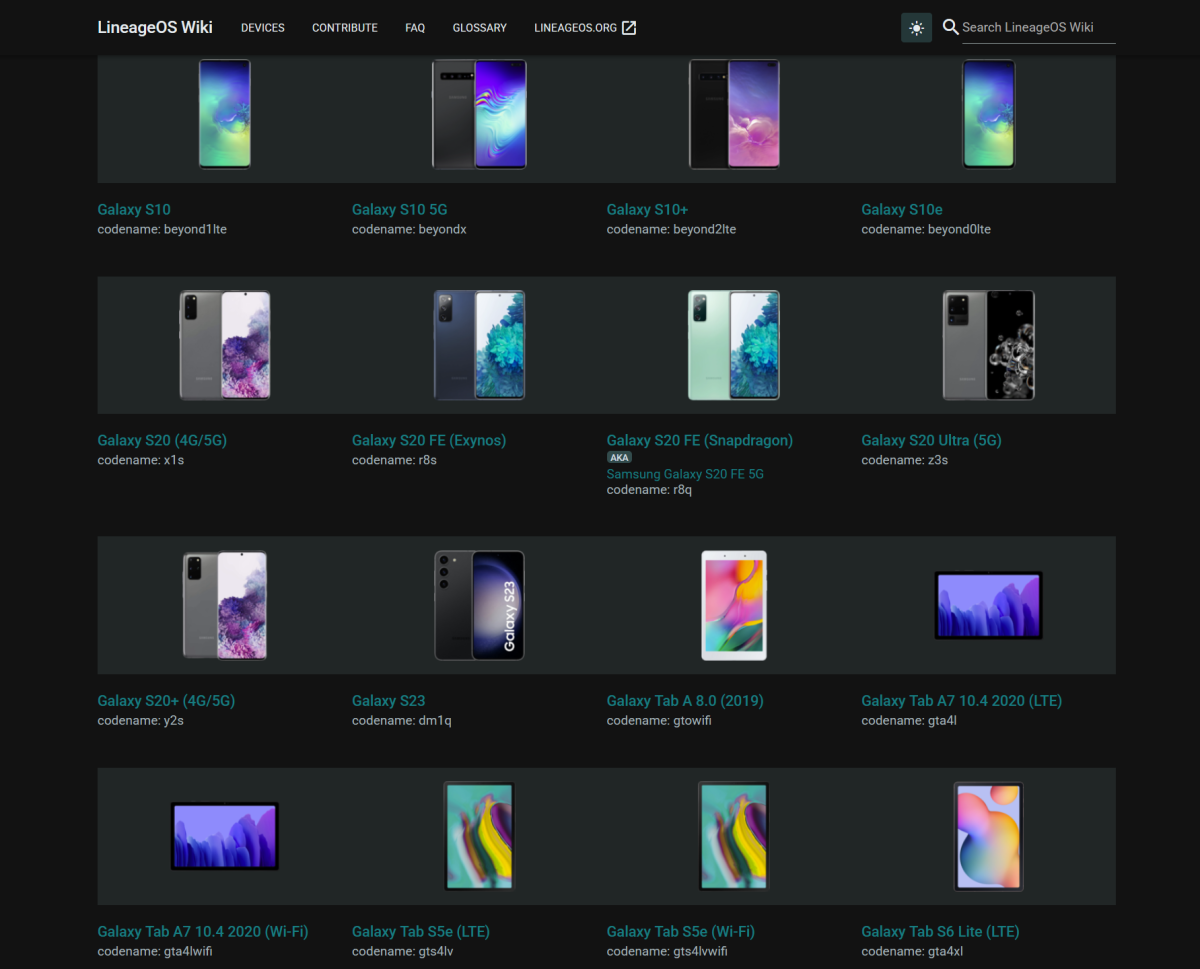Open the Galaxy S10 device link
This screenshot has height=969, width=1200.
[134, 209]
